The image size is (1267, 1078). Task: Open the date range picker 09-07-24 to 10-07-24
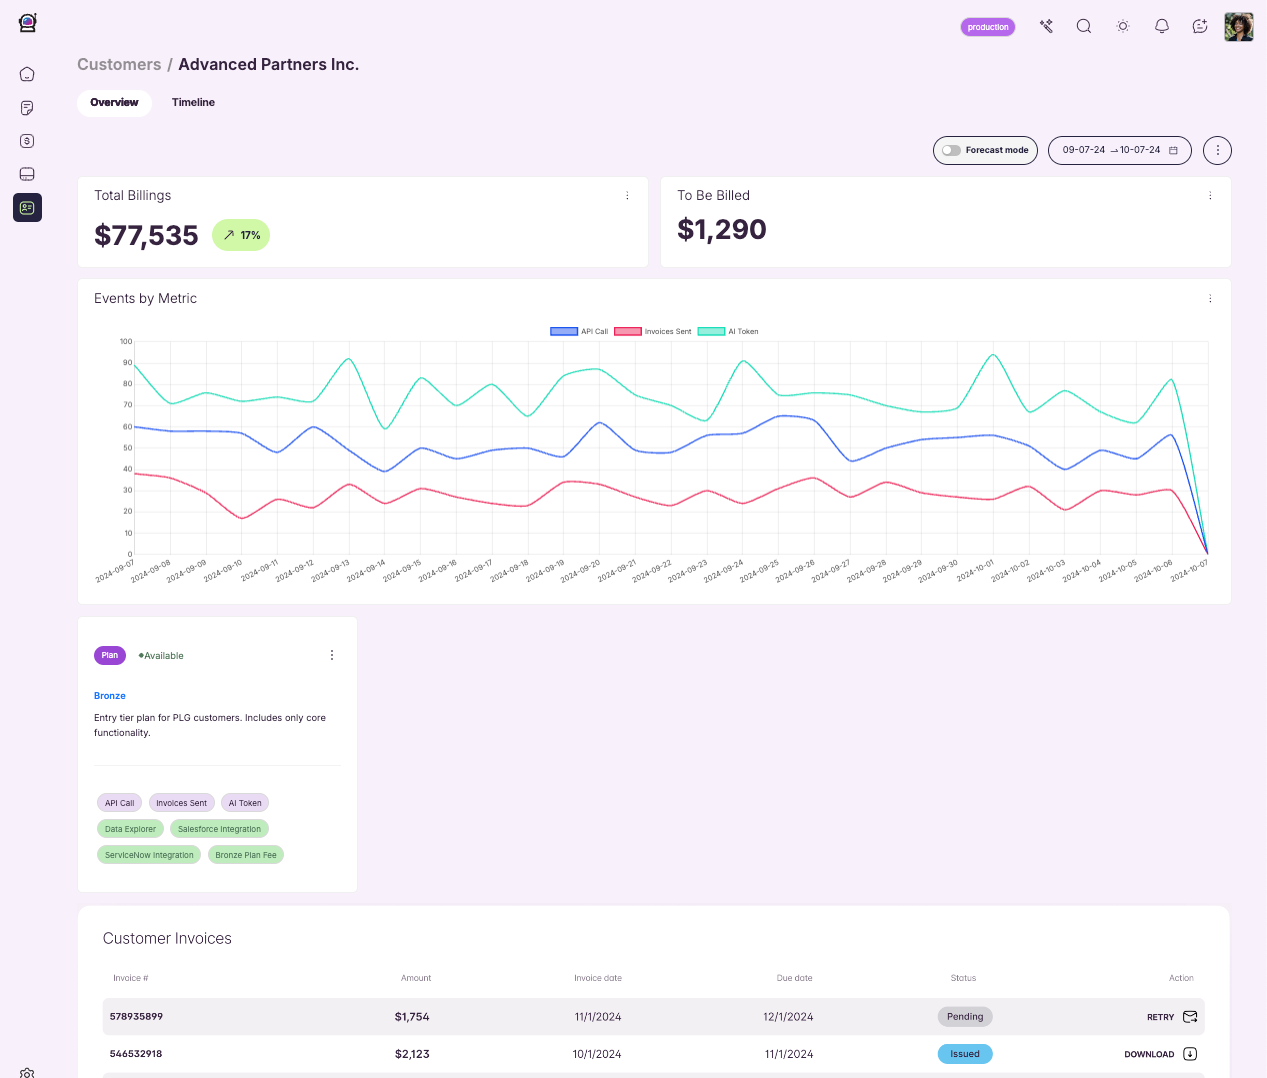(x=1119, y=150)
